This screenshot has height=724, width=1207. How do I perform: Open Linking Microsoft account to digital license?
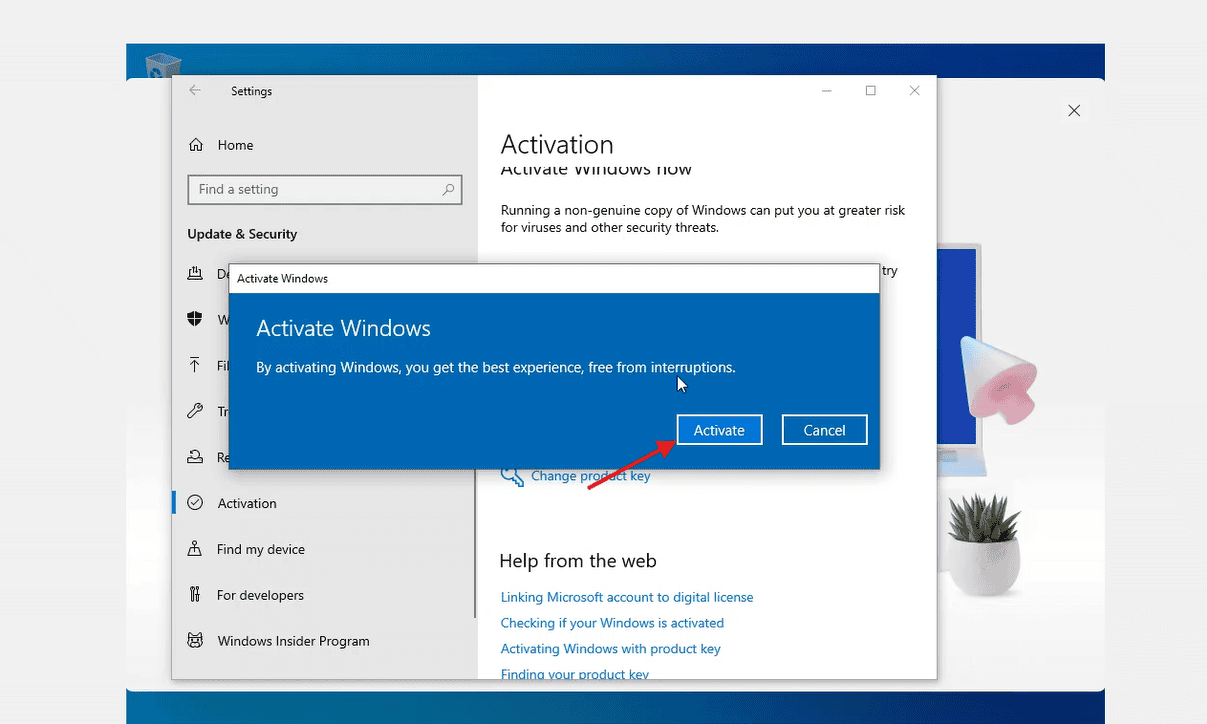(627, 597)
